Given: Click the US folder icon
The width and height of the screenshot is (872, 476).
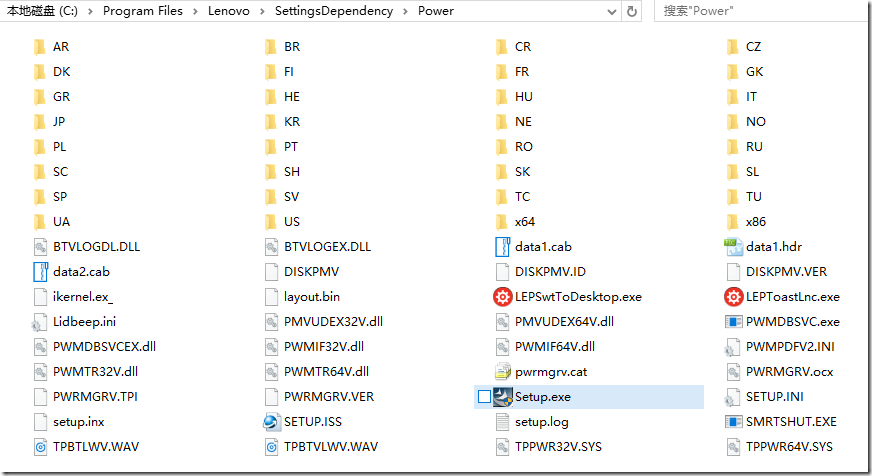Looking at the screenshot, I should coord(271,222).
